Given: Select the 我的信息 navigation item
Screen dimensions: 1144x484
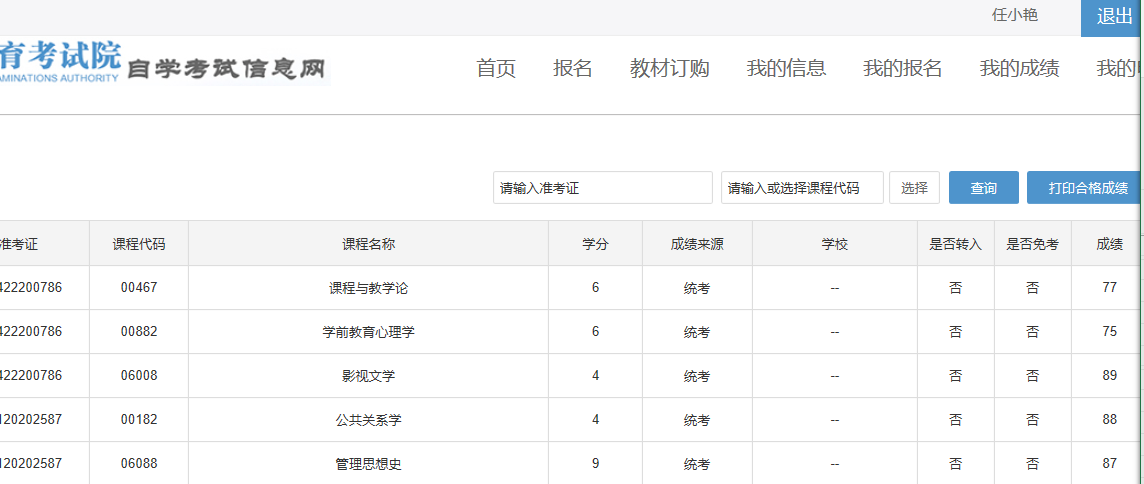Looking at the screenshot, I should click(786, 69).
